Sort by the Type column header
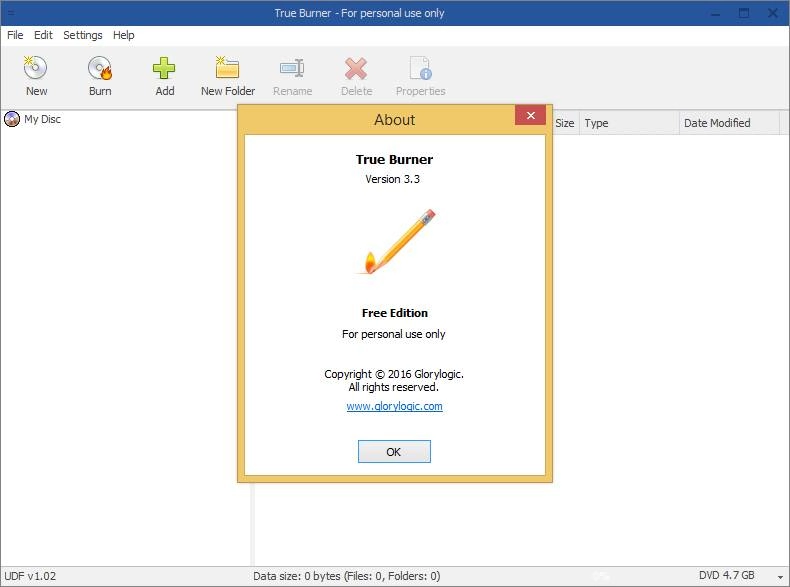Screen dimensions: 790x587 tap(629, 123)
